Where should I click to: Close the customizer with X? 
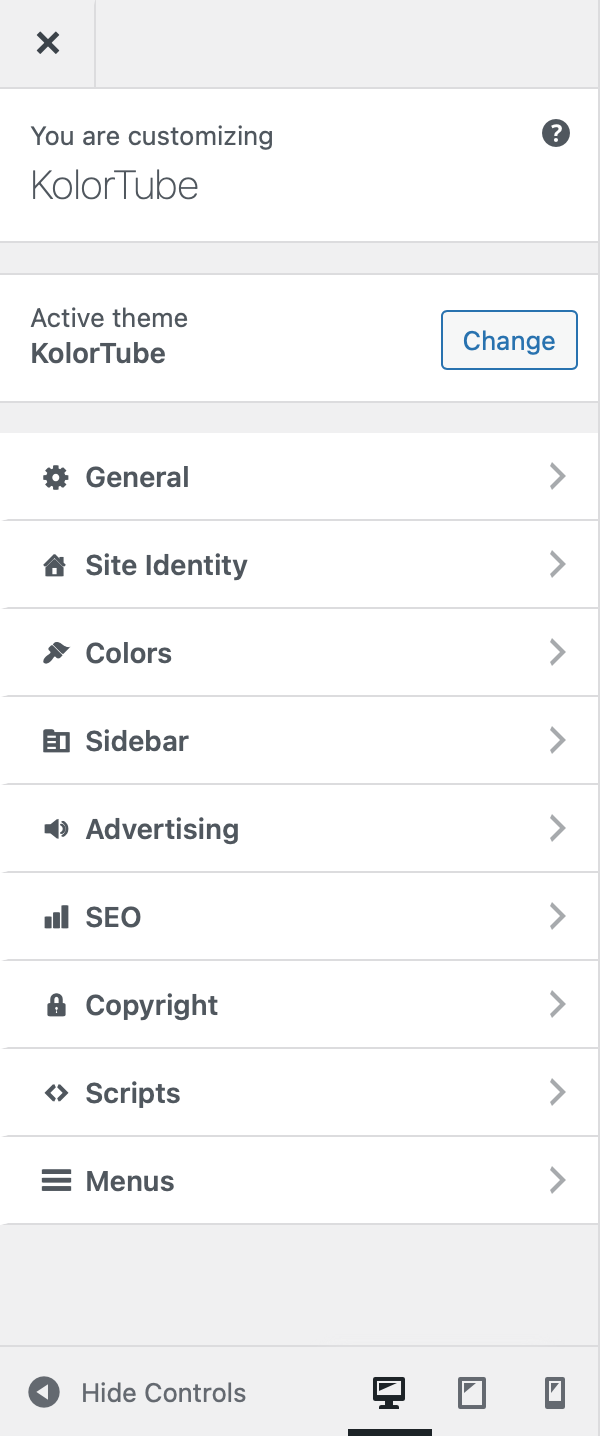[x=47, y=43]
